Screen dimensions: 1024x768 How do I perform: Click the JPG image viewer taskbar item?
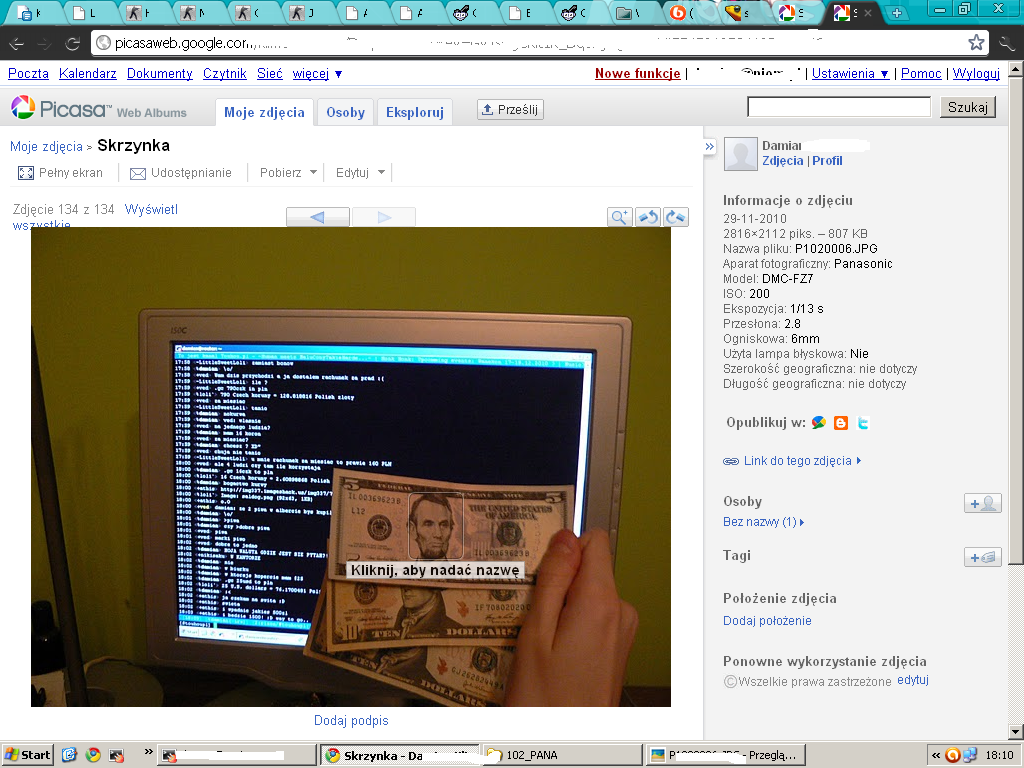725,755
